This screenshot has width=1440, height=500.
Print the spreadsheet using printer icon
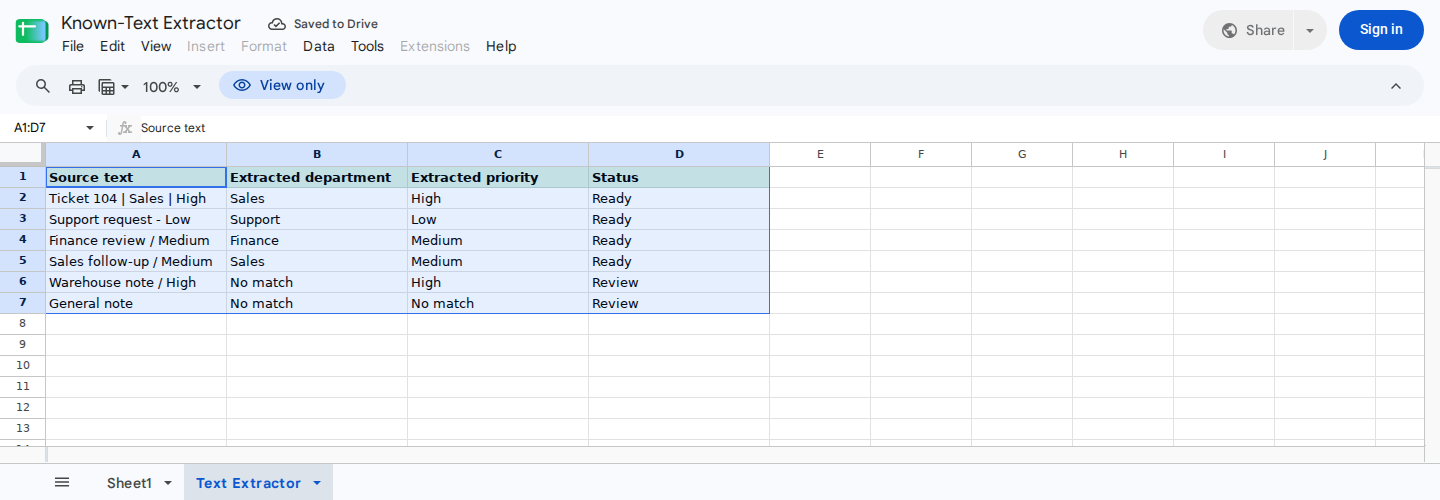coord(77,86)
